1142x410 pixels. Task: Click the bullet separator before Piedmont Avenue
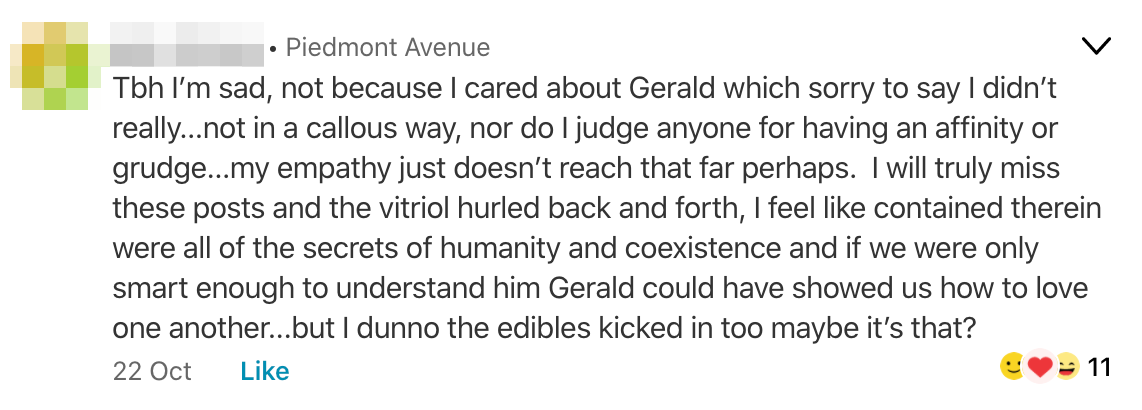point(273,49)
